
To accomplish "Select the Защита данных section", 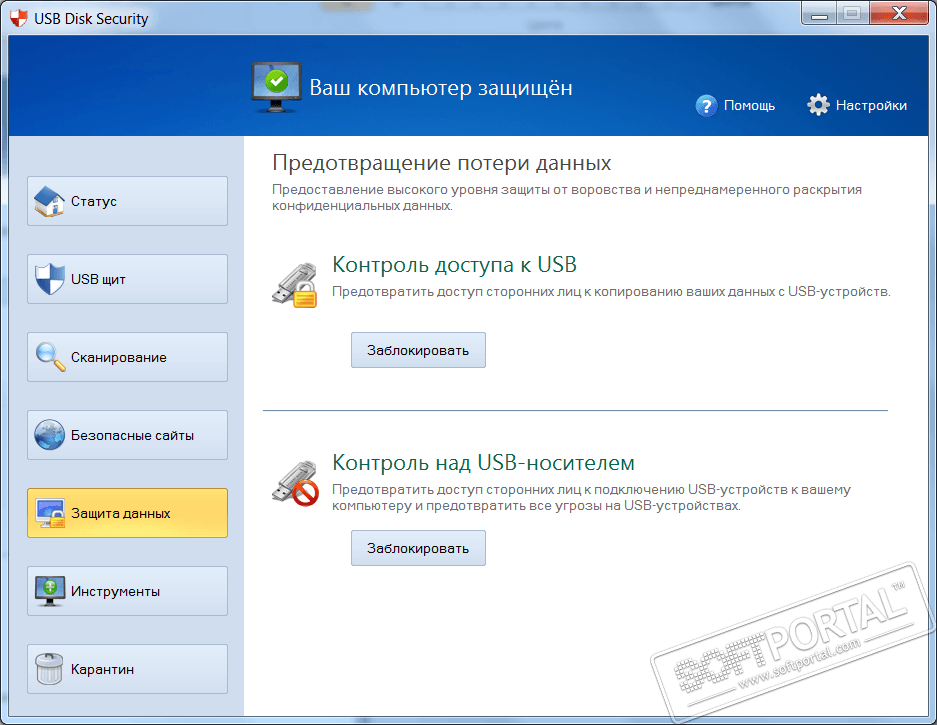I will click(127, 513).
